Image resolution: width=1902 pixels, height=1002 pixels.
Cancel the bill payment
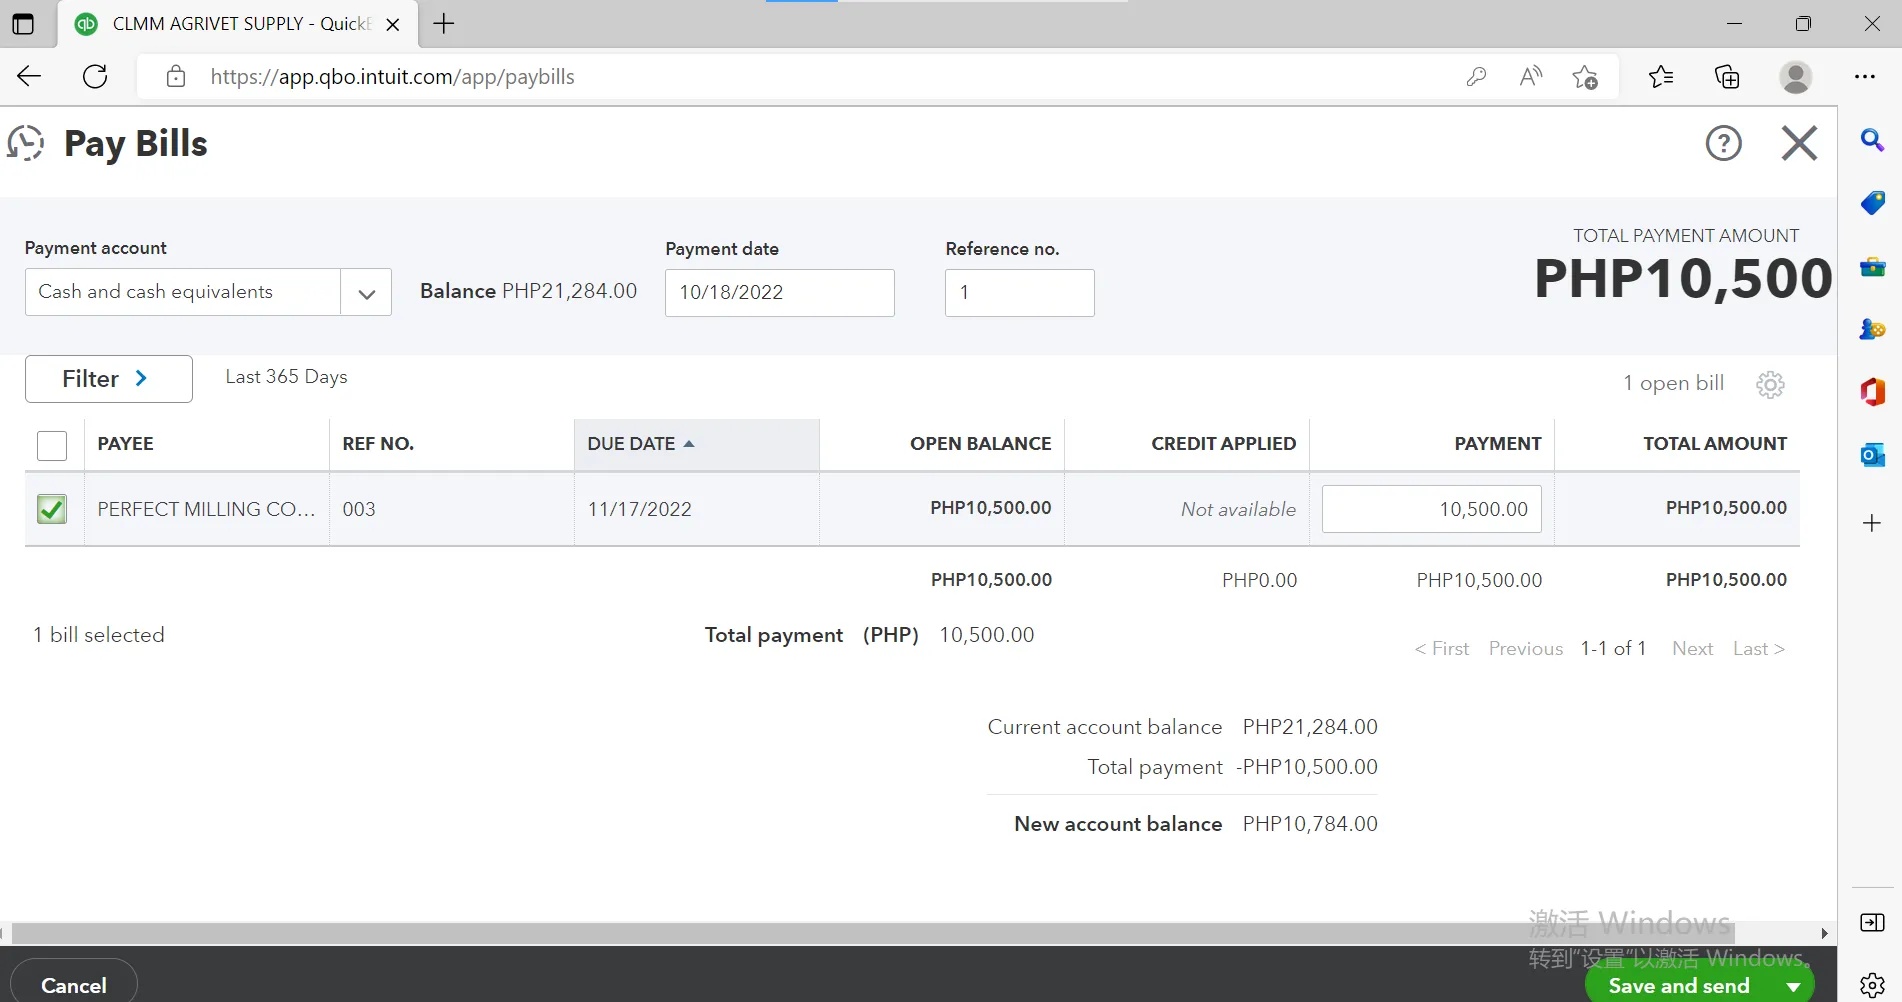74,985
